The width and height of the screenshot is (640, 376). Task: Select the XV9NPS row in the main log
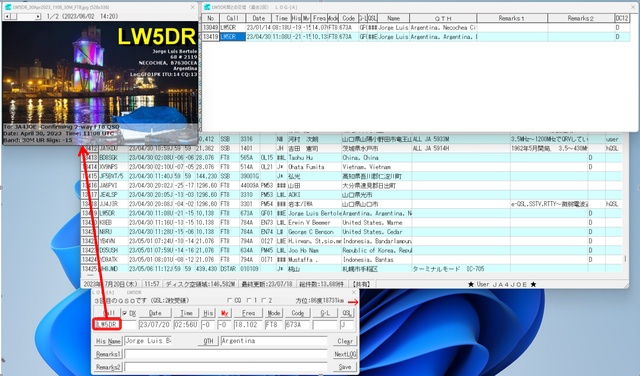coord(351,167)
